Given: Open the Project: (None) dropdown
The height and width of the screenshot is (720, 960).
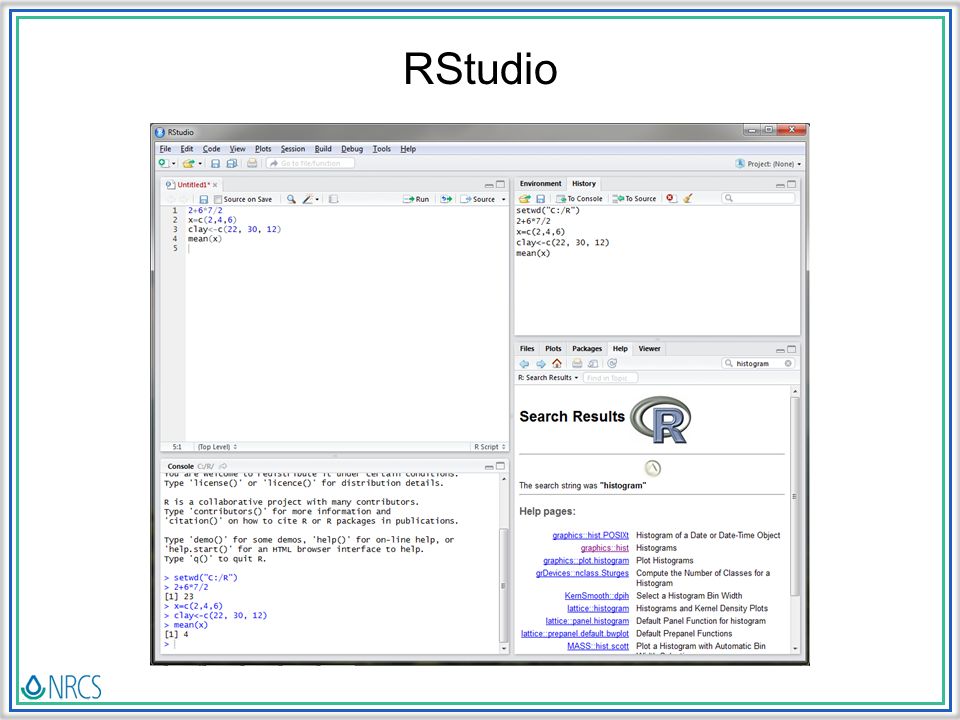Looking at the screenshot, I should point(768,164).
